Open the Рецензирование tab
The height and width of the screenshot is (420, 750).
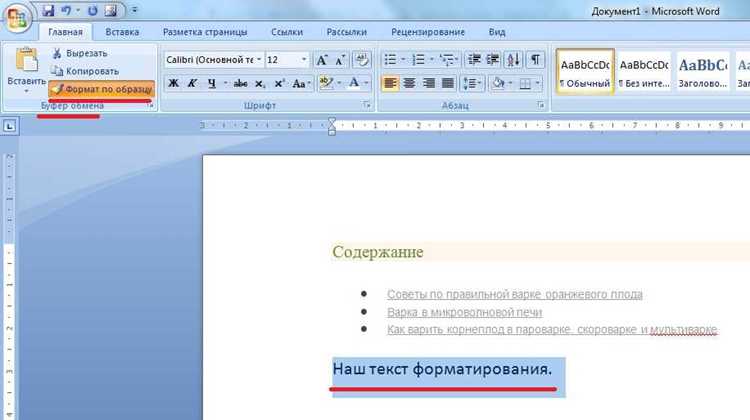[x=428, y=32]
